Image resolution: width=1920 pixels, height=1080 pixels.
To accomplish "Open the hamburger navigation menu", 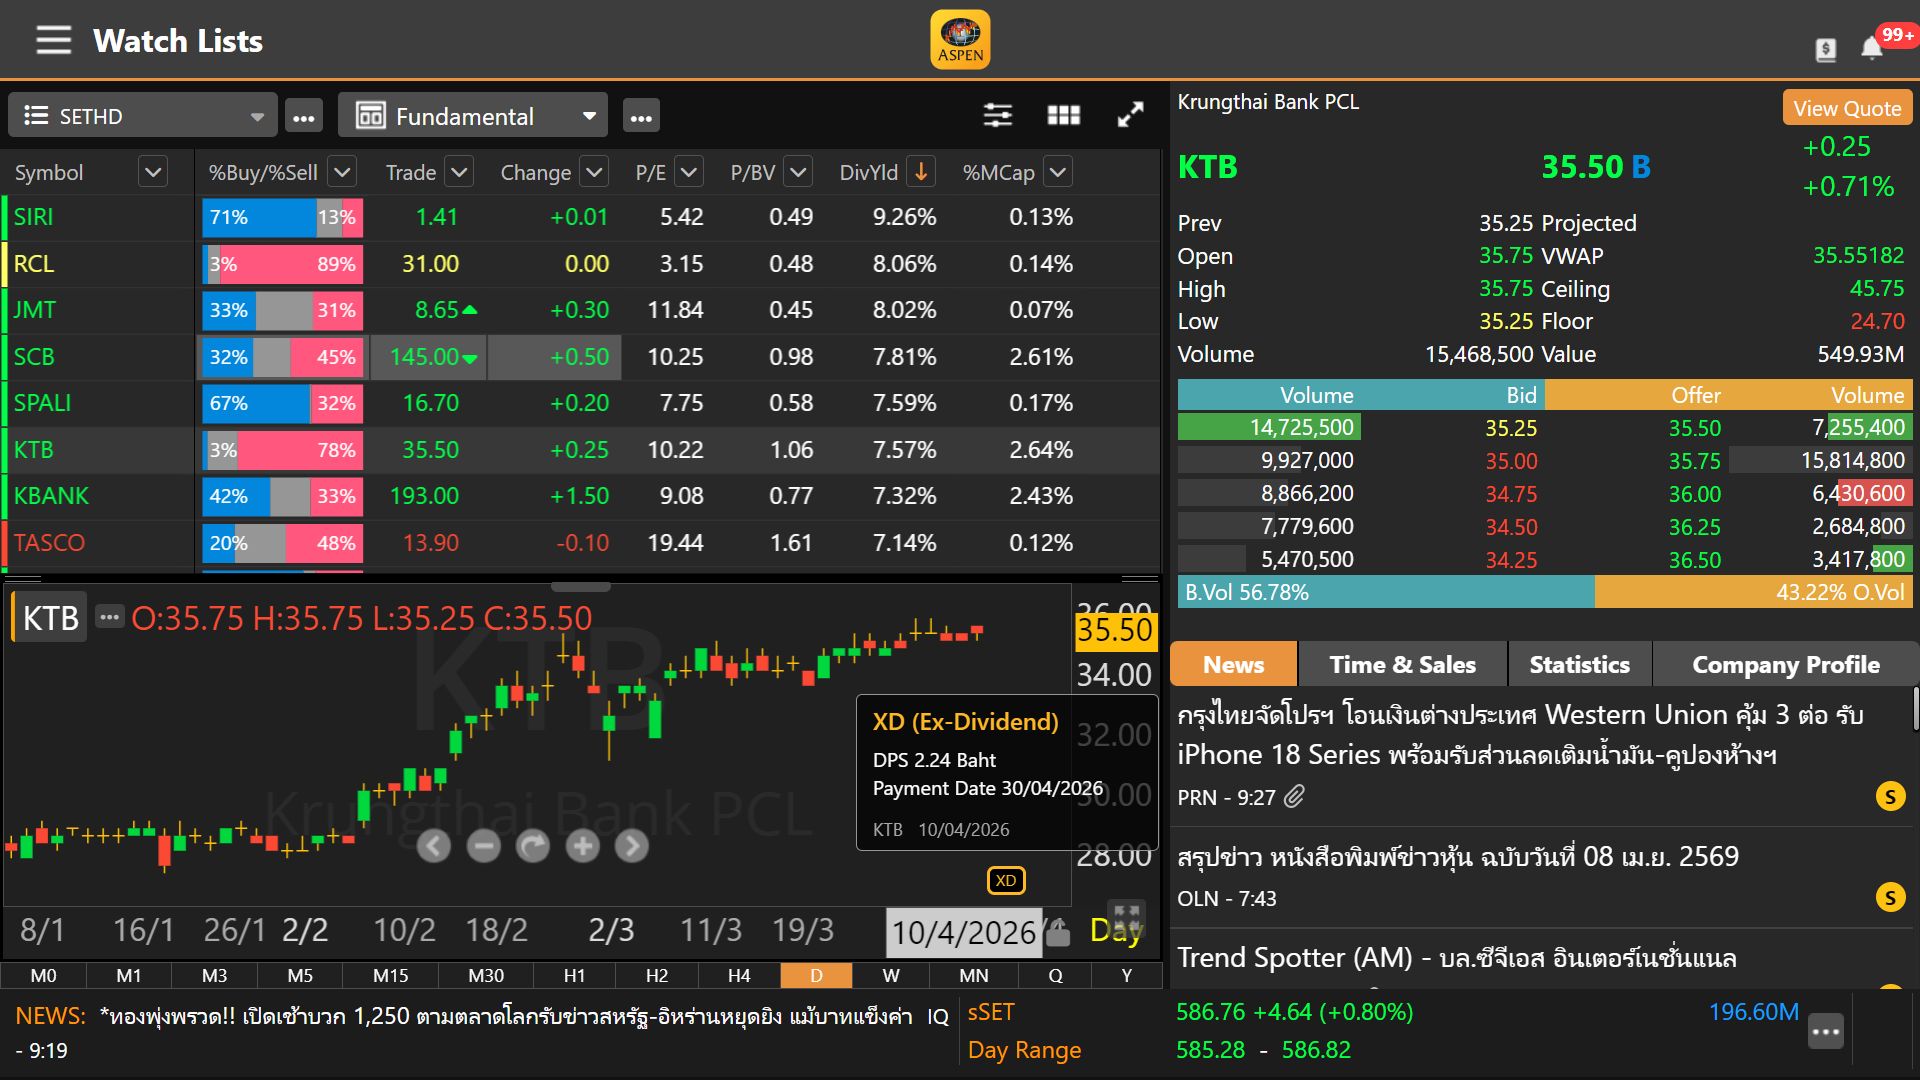I will 53,41.
